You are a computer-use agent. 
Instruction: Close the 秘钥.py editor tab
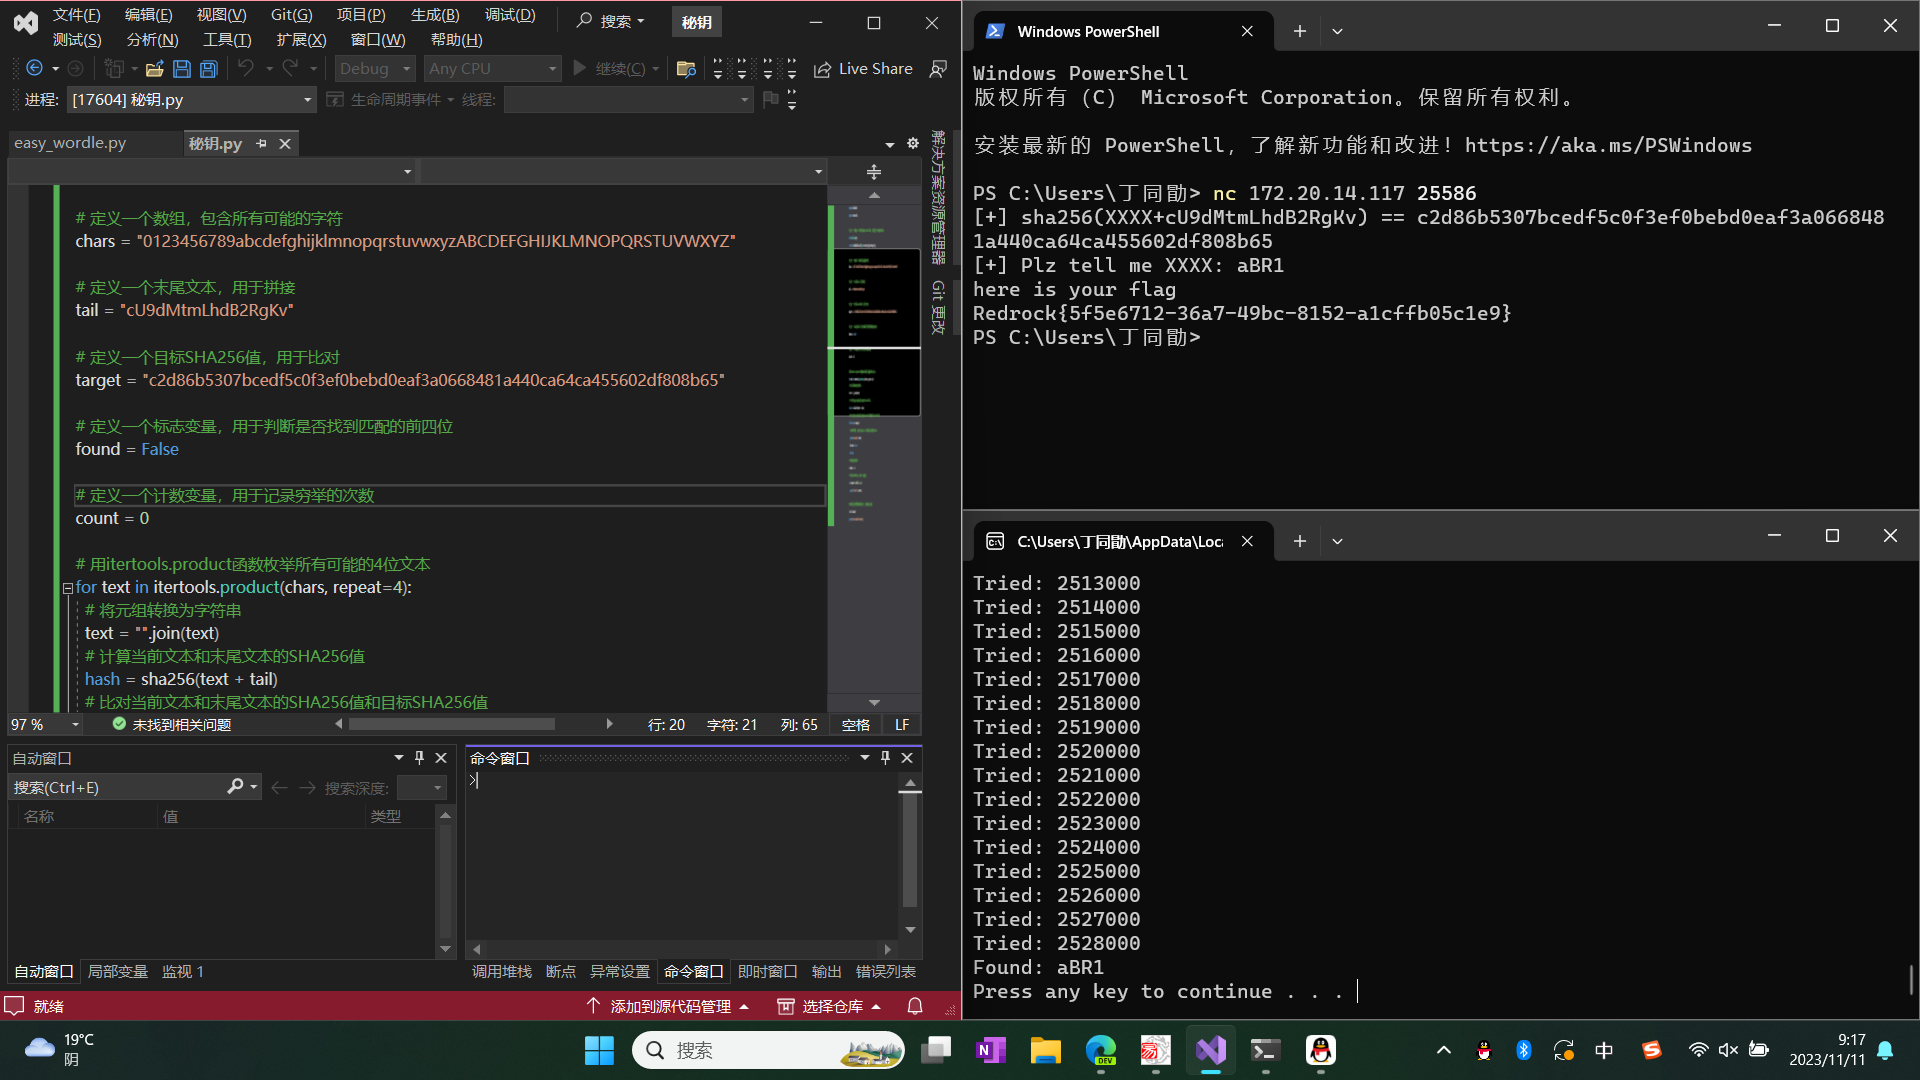point(285,144)
